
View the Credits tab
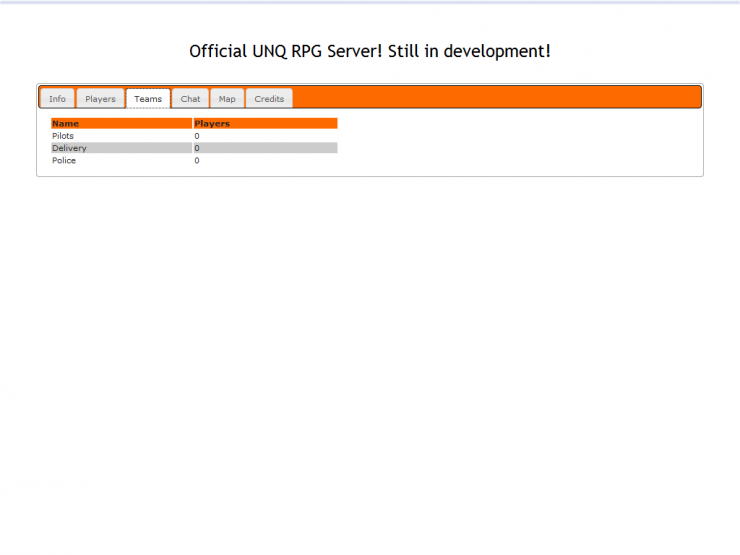(x=269, y=99)
